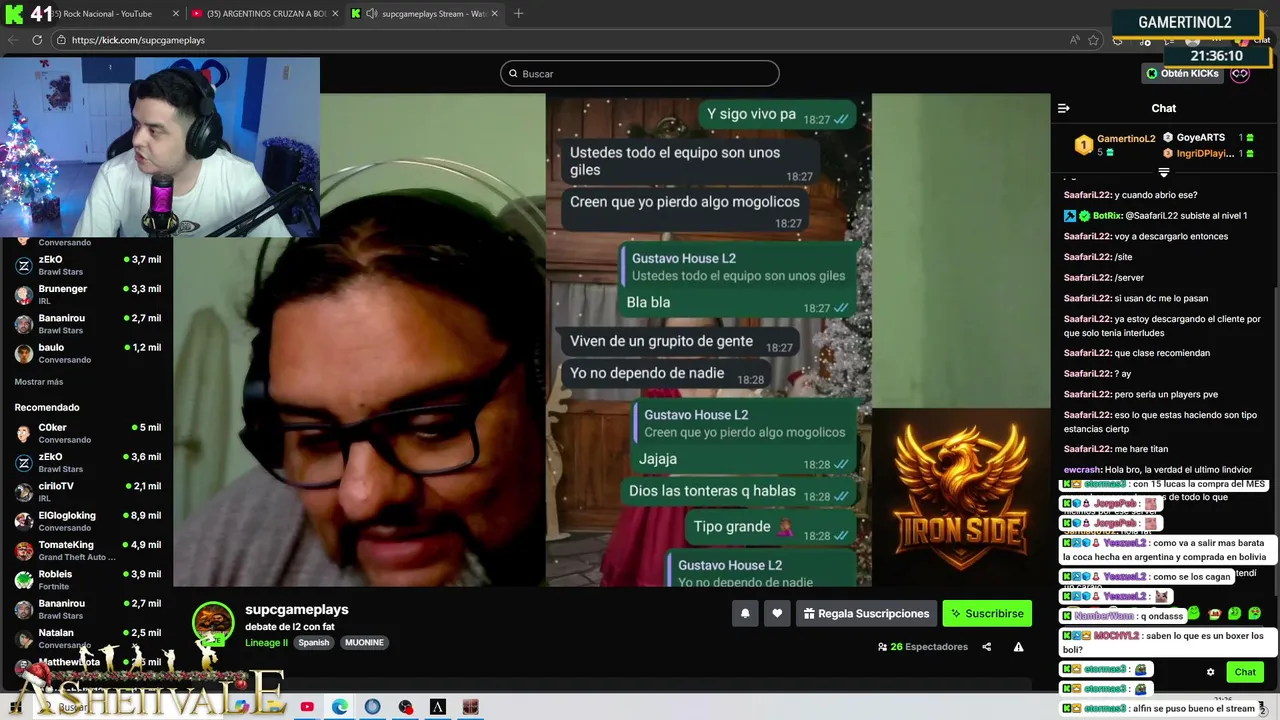Viewport: 1280px width, 720px height.
Task: Click the Kick logo at top left
Action: point(13,13)
